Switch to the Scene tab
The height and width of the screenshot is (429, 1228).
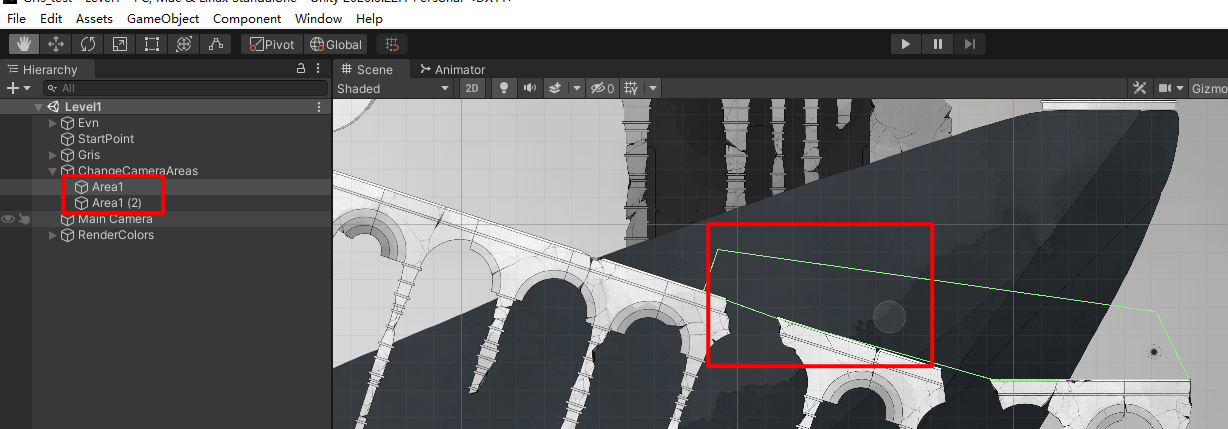tap(368, 69)
